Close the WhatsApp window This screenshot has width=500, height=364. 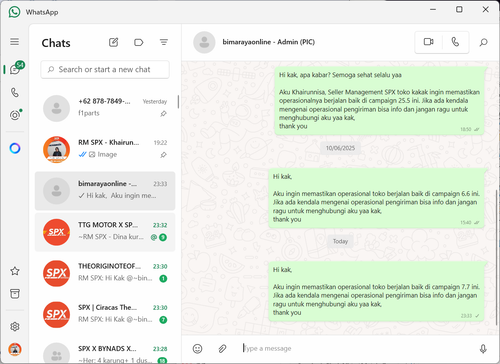[x=486, y=10]
